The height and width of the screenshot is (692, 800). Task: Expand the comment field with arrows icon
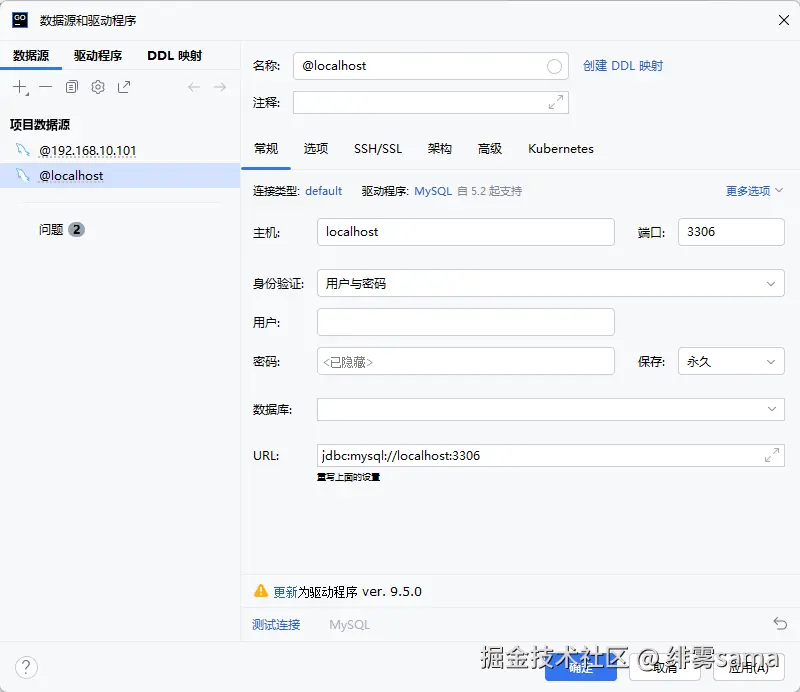coord(556,102)
